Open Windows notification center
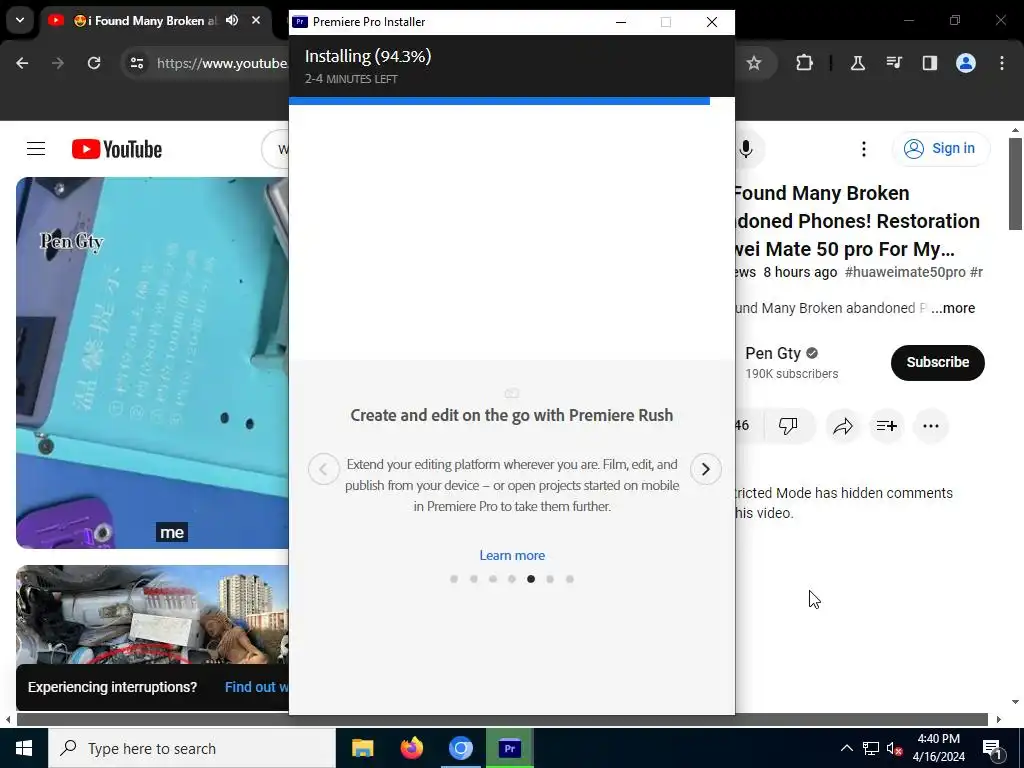This screenshot has width=1024, height=768. click(x=992, y=749)
